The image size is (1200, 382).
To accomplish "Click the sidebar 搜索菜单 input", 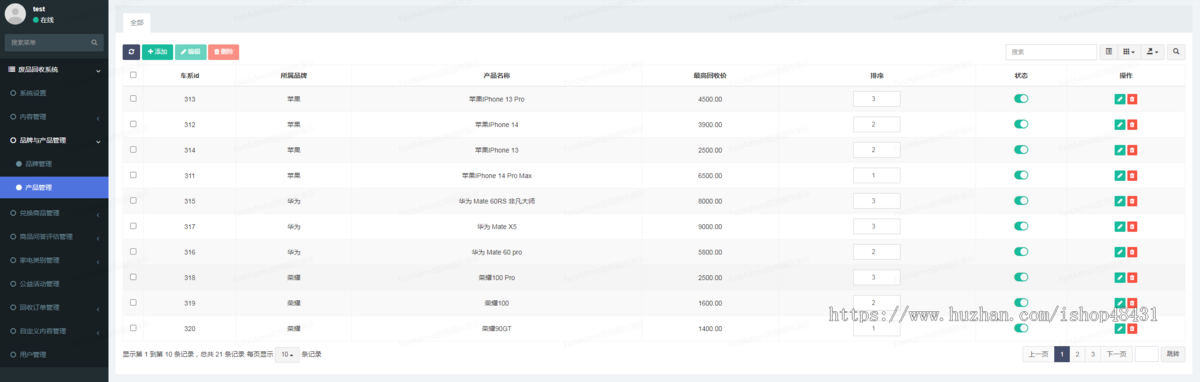I will click(x=46, y=43).
